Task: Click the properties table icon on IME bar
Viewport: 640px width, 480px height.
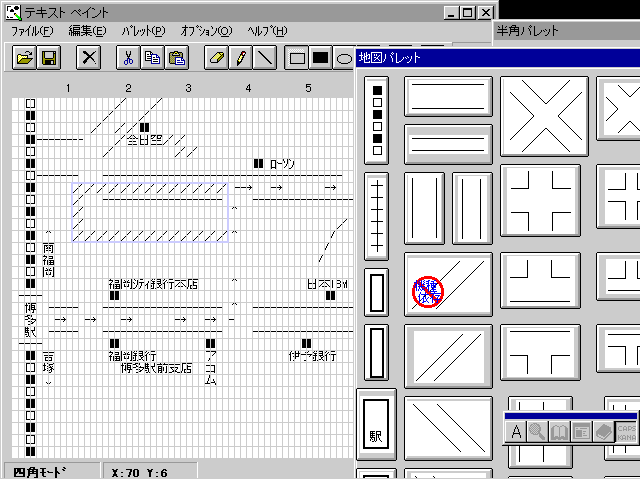Action: coord(580,431)
